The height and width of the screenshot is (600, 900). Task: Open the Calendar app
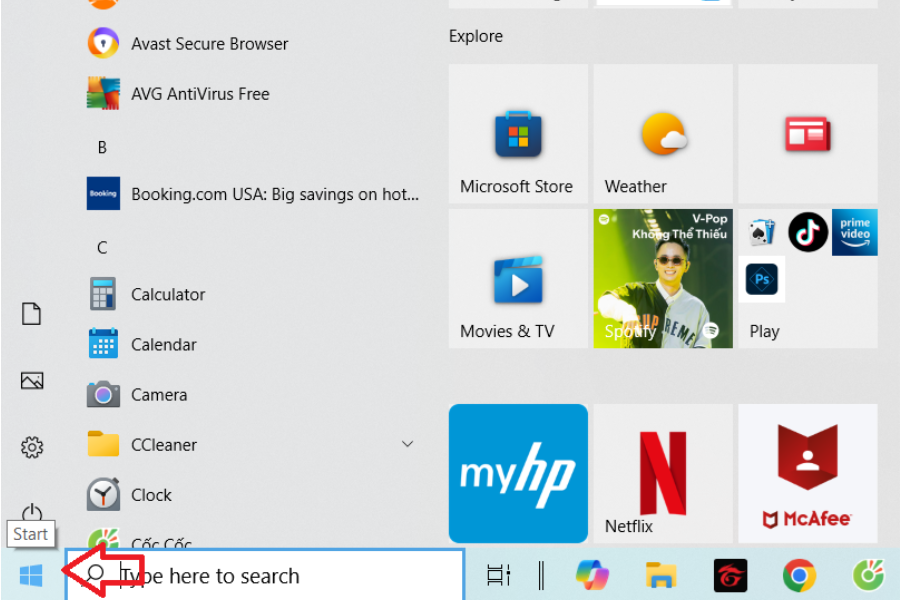163,344
